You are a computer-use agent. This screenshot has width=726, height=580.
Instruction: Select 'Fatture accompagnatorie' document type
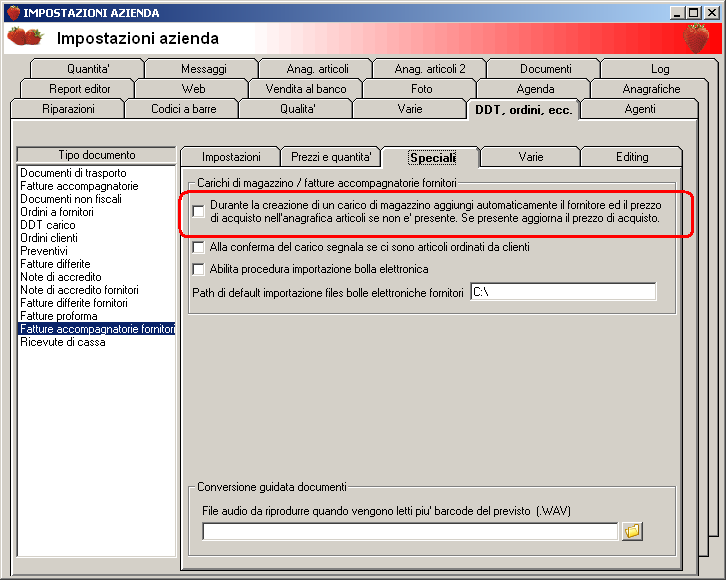pos(96,186)
